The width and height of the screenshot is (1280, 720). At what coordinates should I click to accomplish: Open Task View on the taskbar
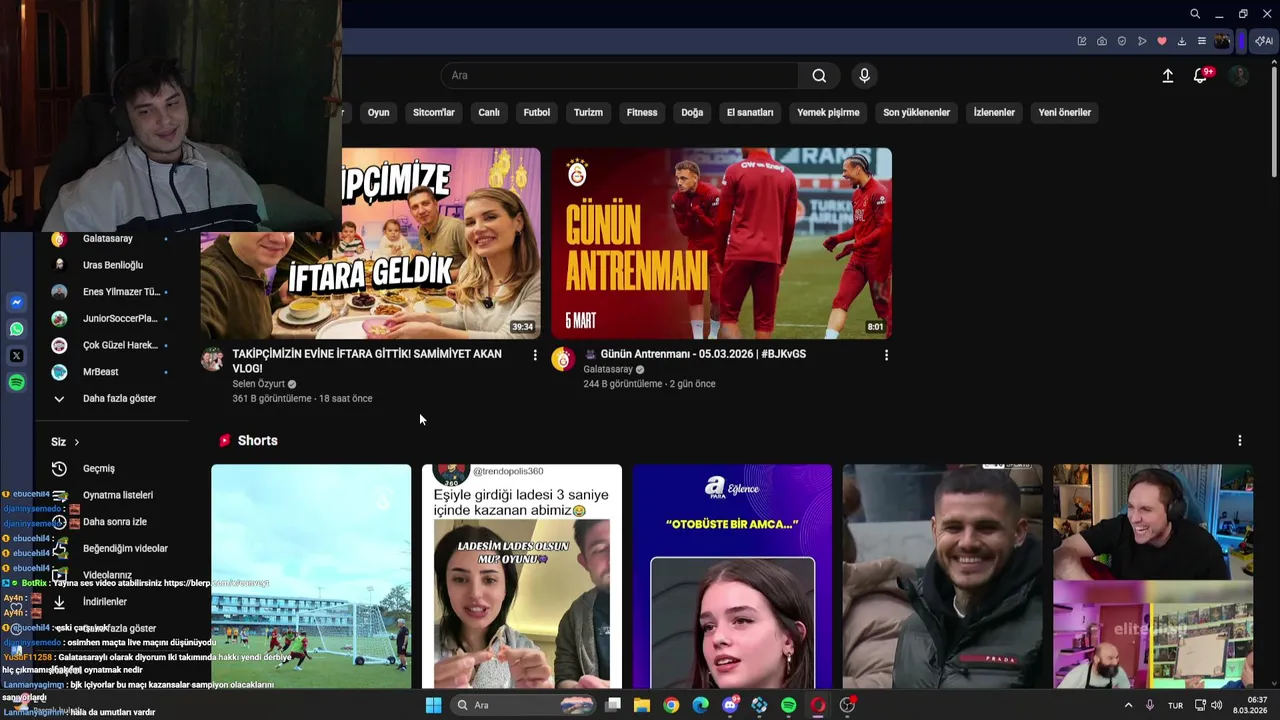pyautogui.click(x=613, y=705)
